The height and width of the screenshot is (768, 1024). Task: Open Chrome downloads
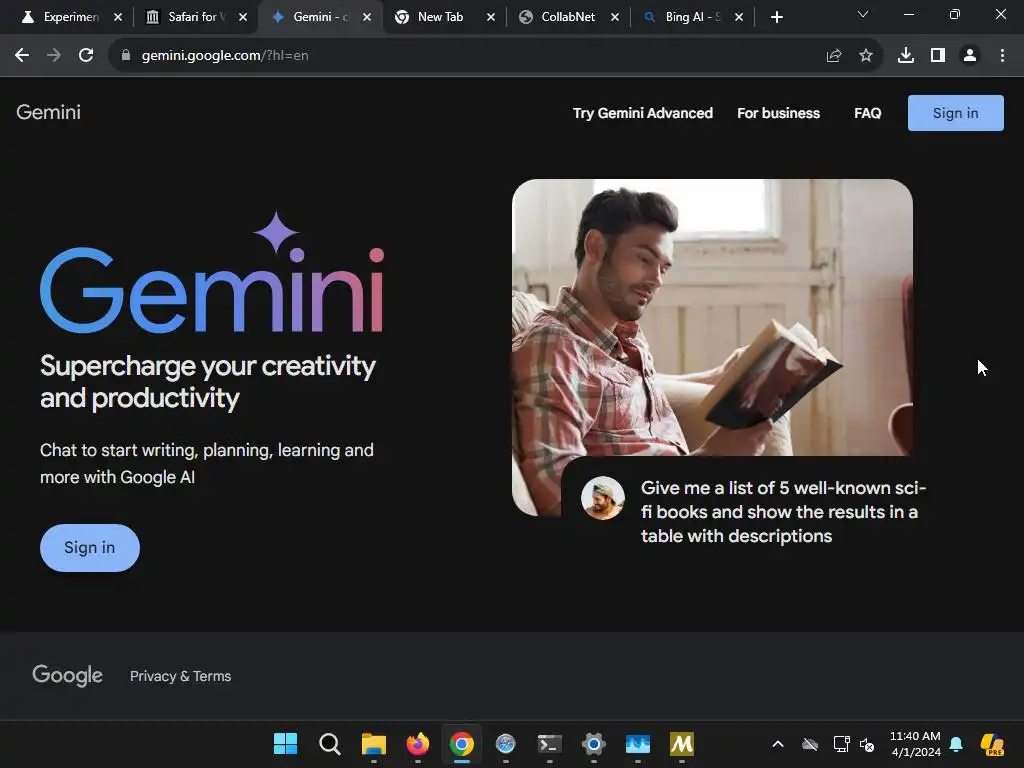tap(906, 56)
